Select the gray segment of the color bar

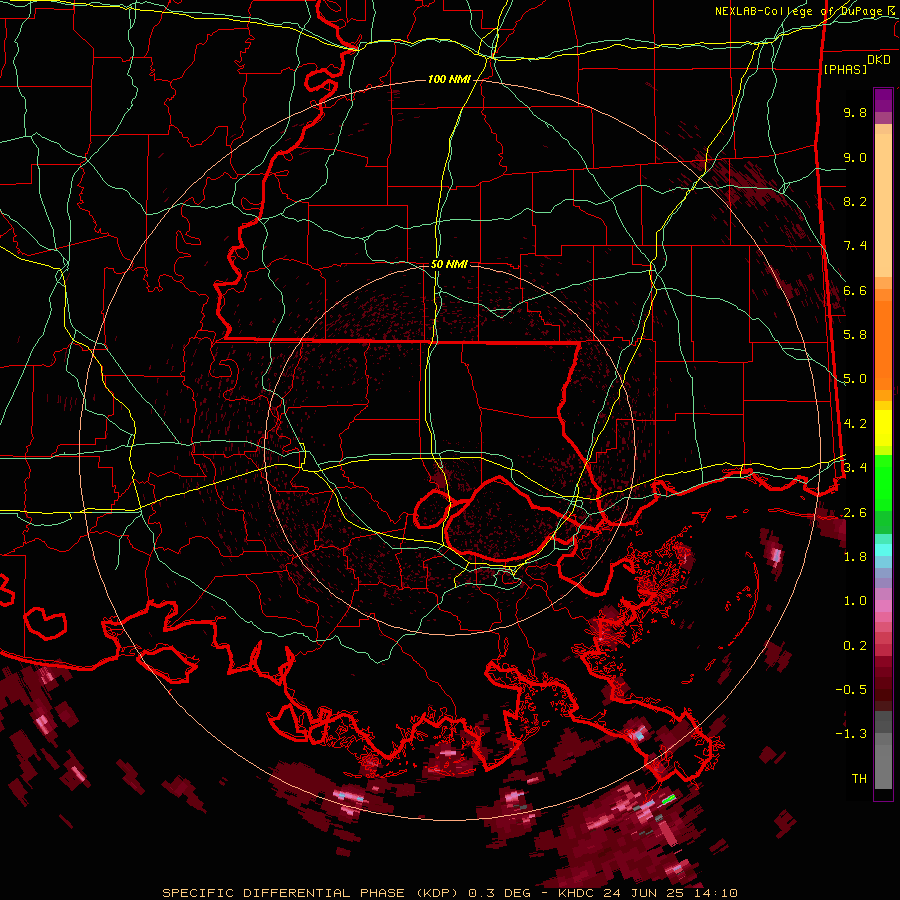tap(883, 751)
